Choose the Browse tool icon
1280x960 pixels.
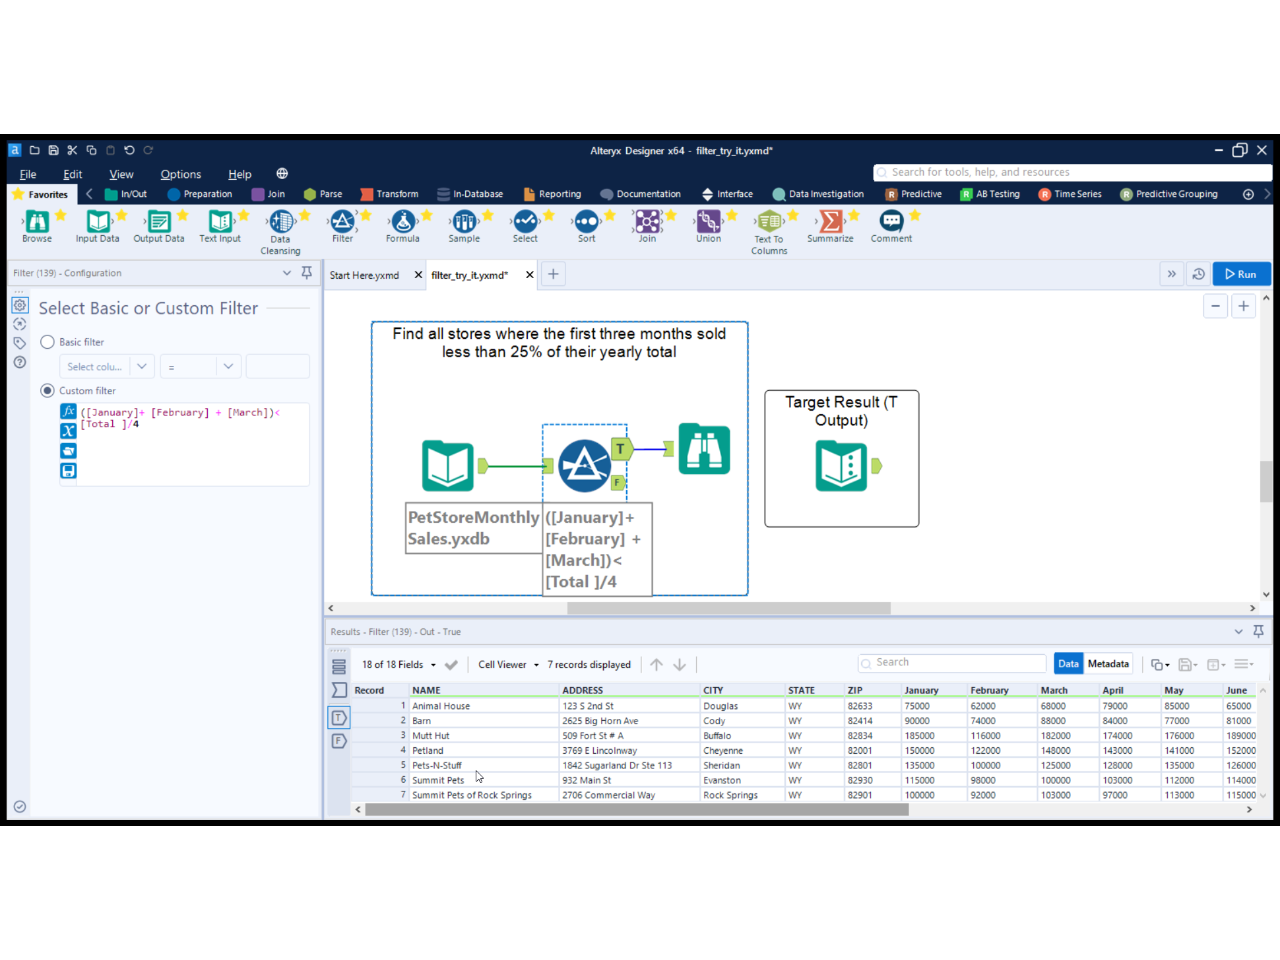(x=36, y=227)
